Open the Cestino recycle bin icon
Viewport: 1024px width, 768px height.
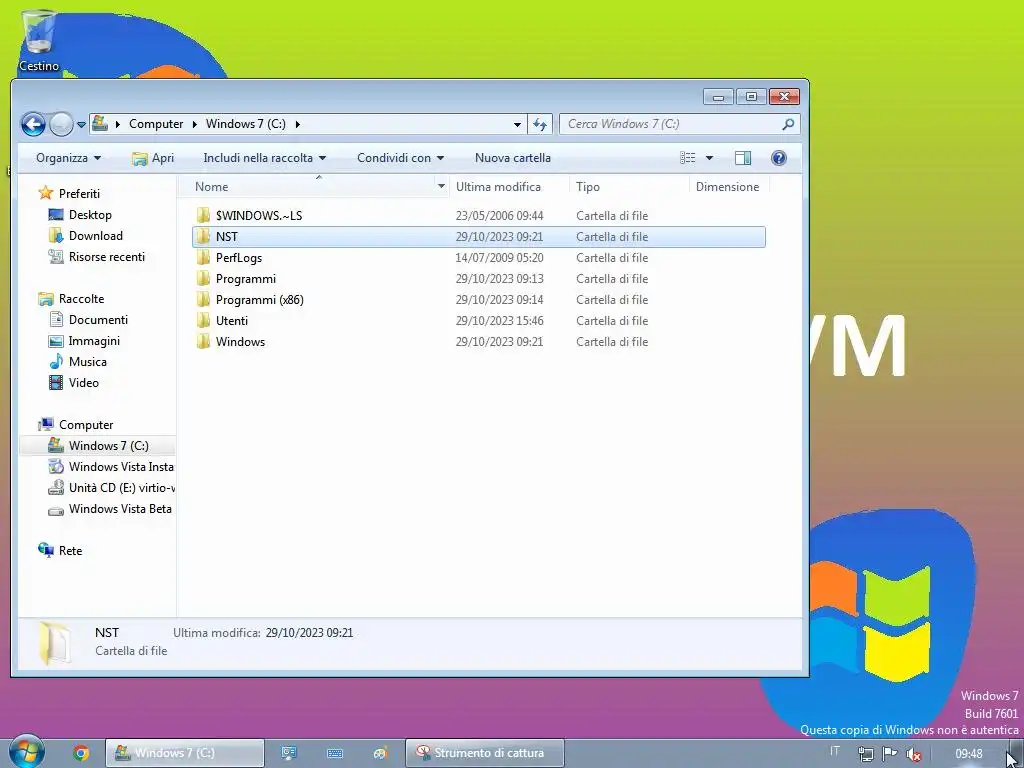pyautogui.click(x=39, y=40)
